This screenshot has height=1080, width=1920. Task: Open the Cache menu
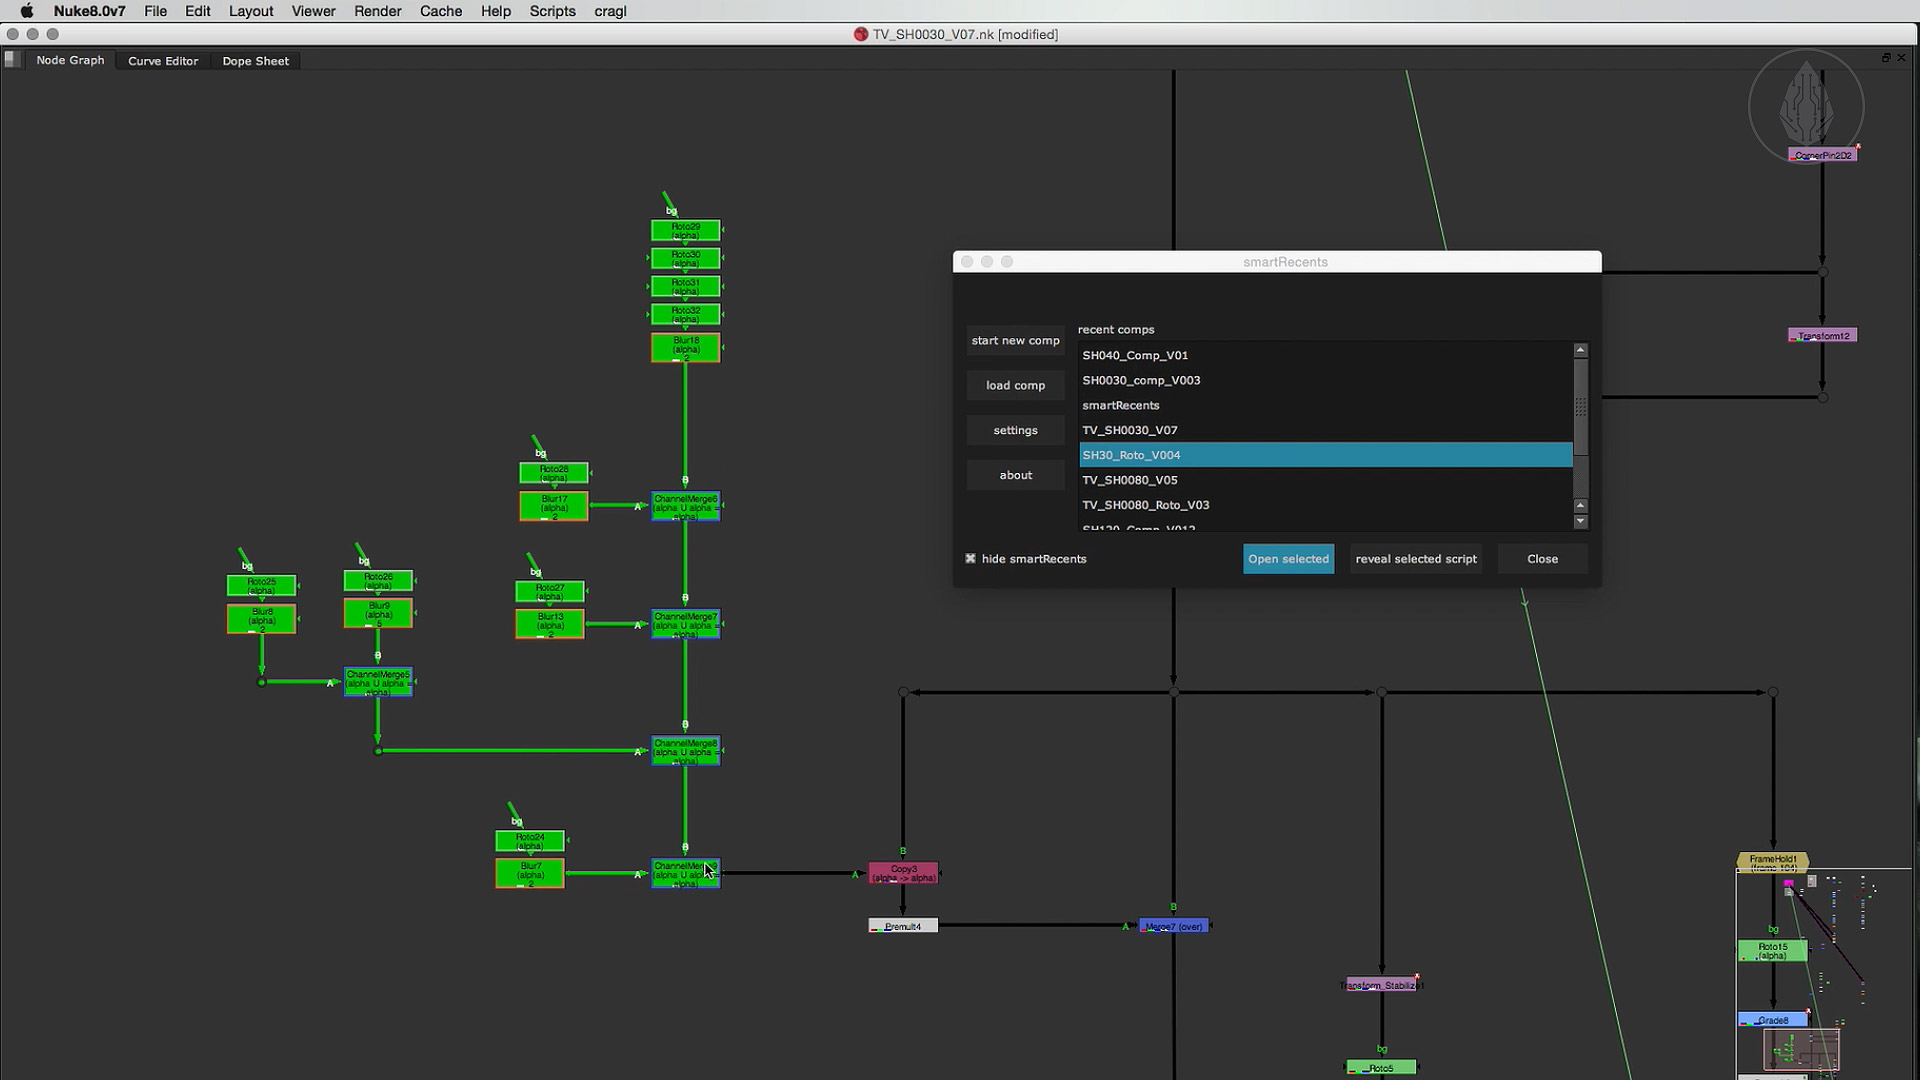pyautogui.click(x=441, y=11)
